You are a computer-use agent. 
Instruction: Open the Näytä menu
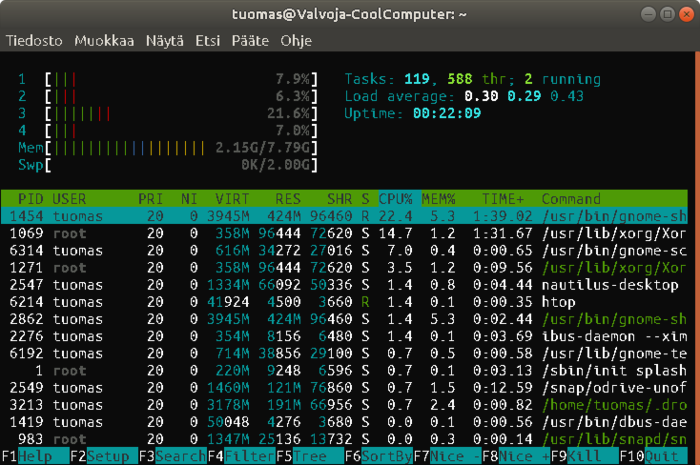(165, 41)
